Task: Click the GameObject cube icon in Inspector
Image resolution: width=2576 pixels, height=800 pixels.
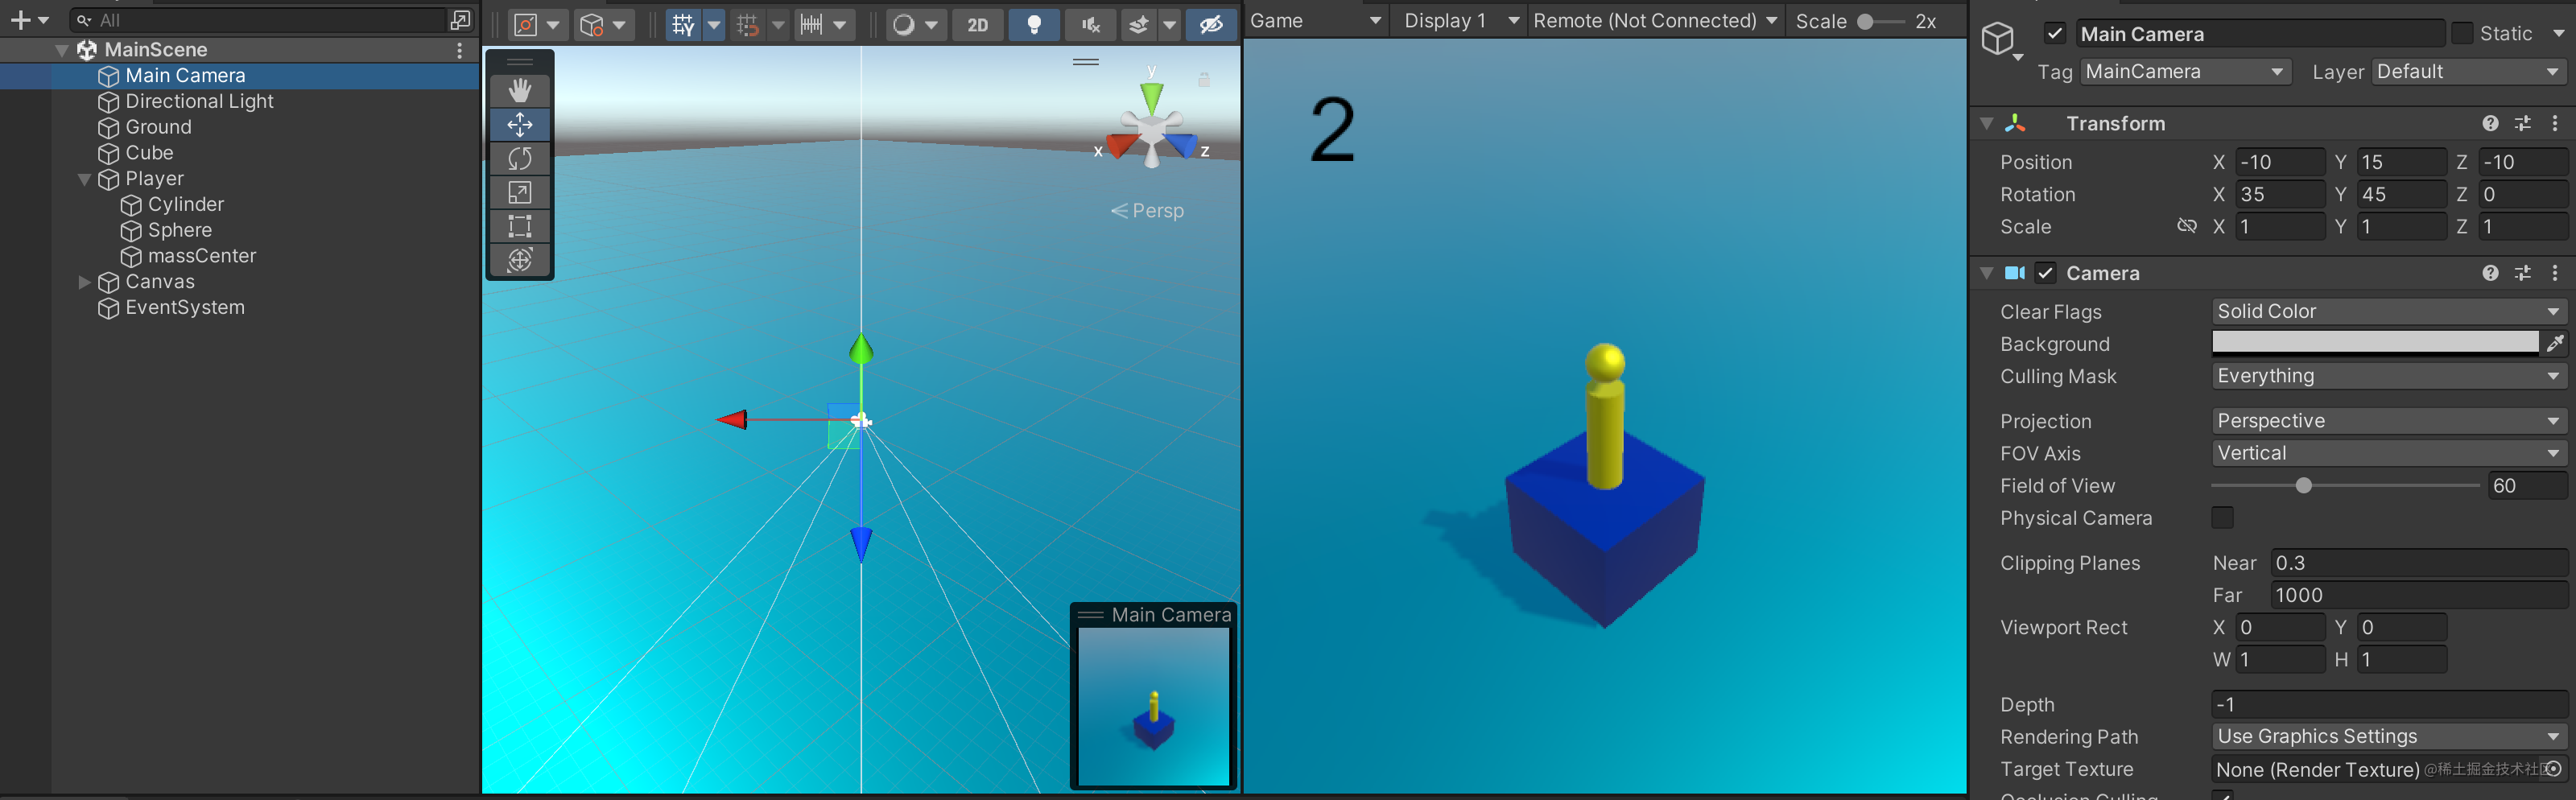Action: click(x=1998, y=39)
